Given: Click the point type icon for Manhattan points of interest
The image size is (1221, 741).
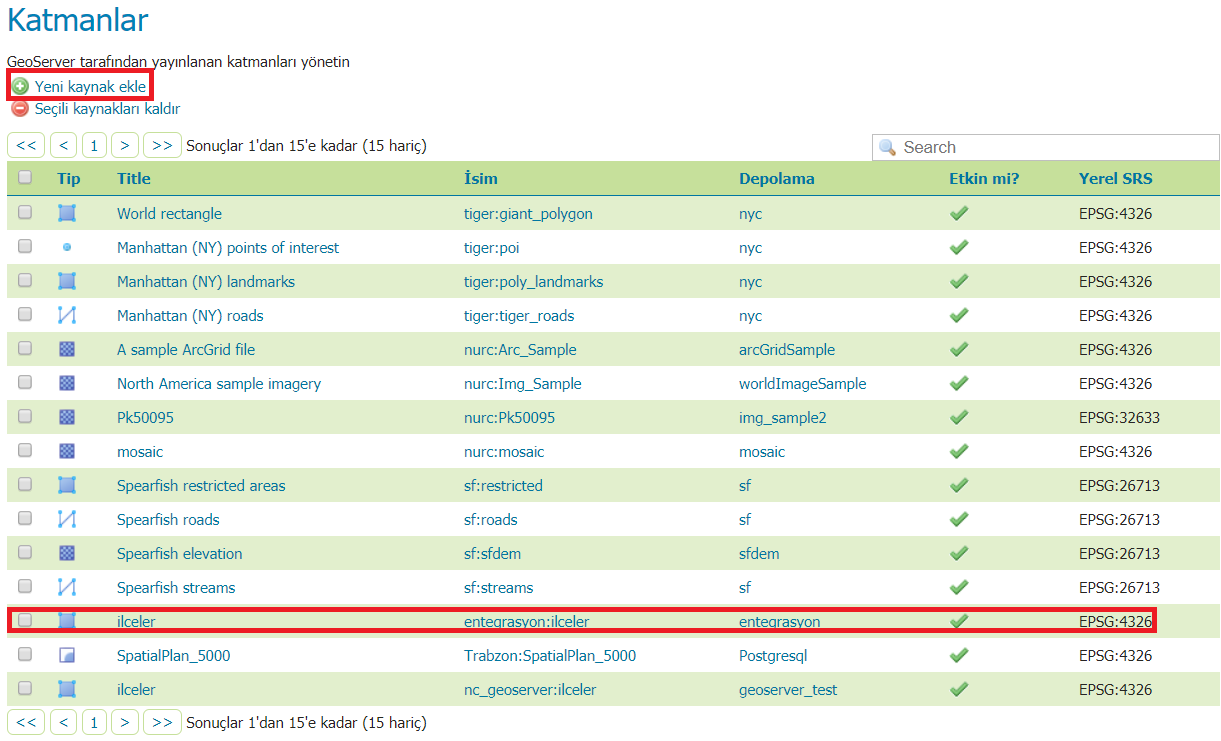Looking at the screenshot, I should pos(67,247).
